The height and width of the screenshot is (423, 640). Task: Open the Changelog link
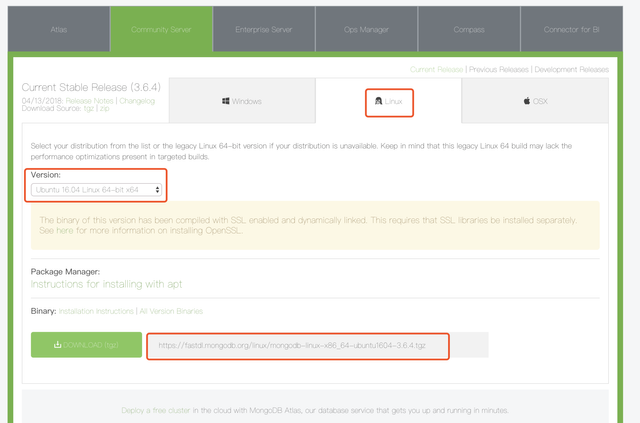click(137, 100)
